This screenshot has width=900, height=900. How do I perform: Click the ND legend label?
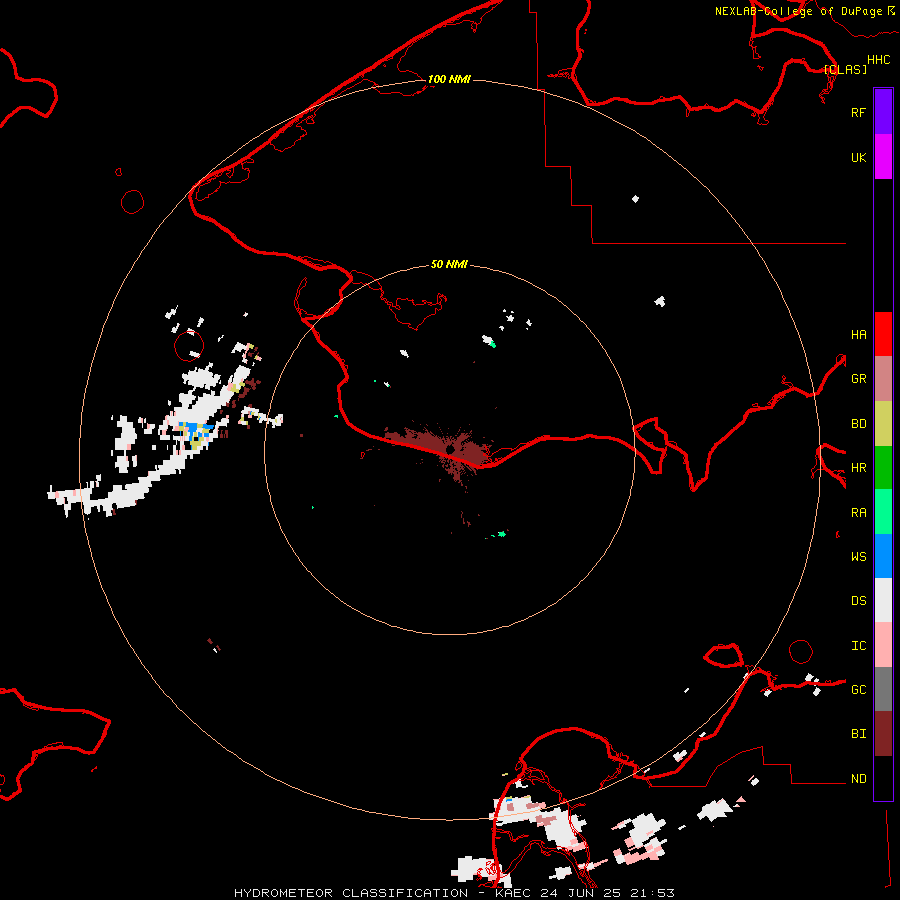click(x=858, y=779)
